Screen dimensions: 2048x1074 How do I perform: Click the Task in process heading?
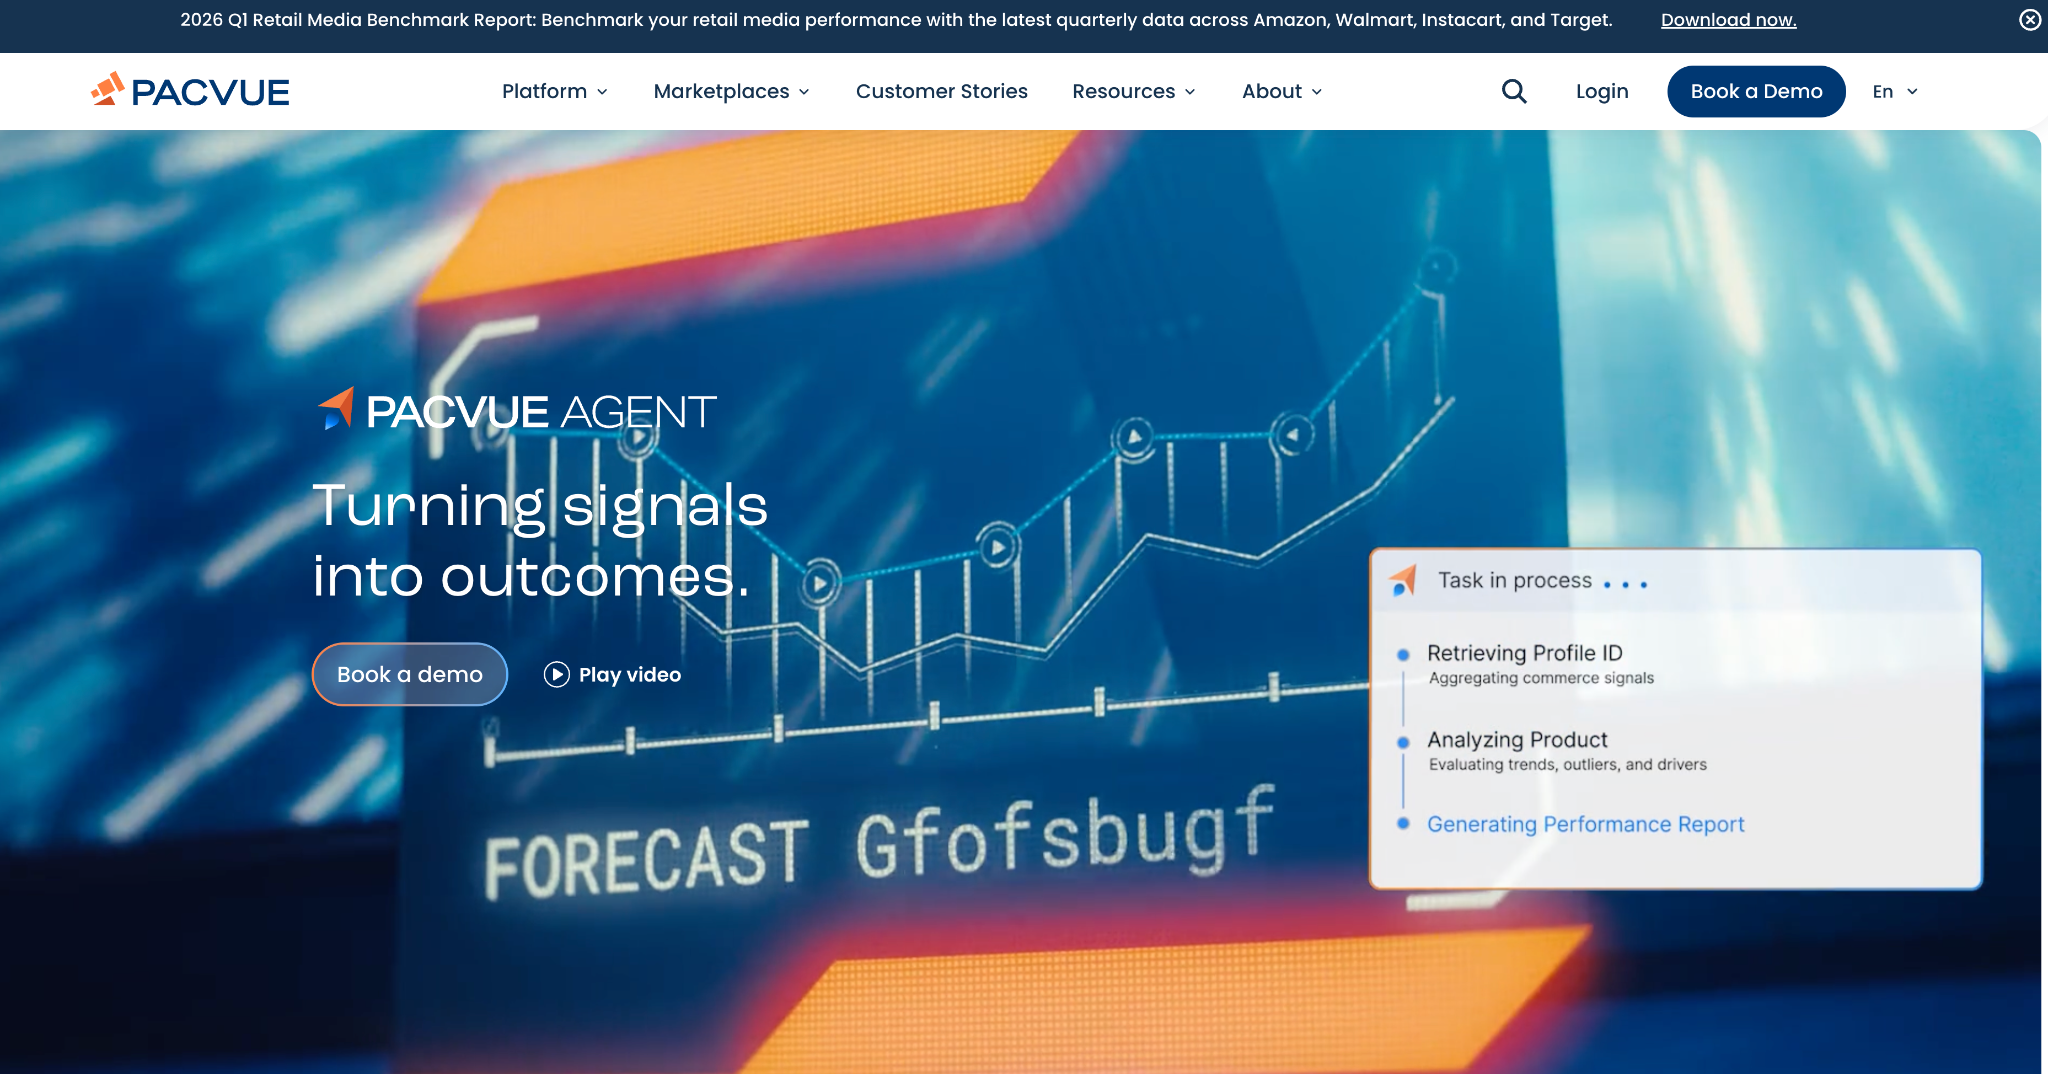(1515, 580)
